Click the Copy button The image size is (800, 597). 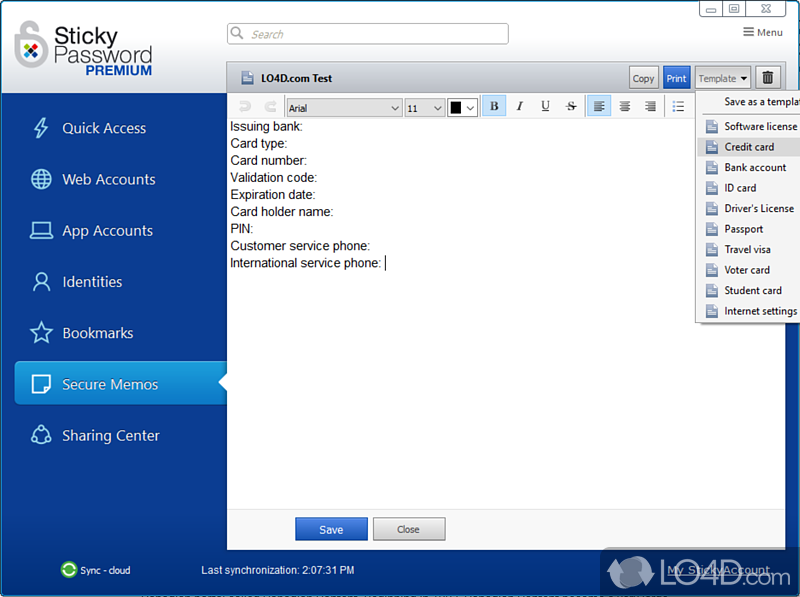[643, 78]
